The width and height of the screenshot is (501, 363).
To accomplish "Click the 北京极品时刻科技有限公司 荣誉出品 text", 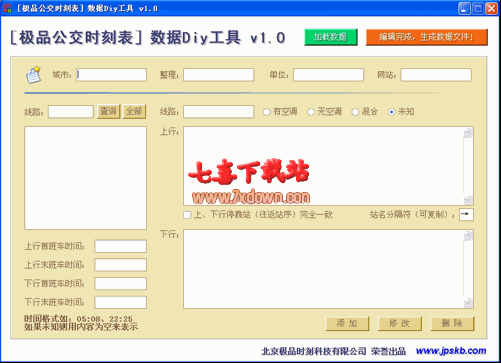I will tap(334, 351).
